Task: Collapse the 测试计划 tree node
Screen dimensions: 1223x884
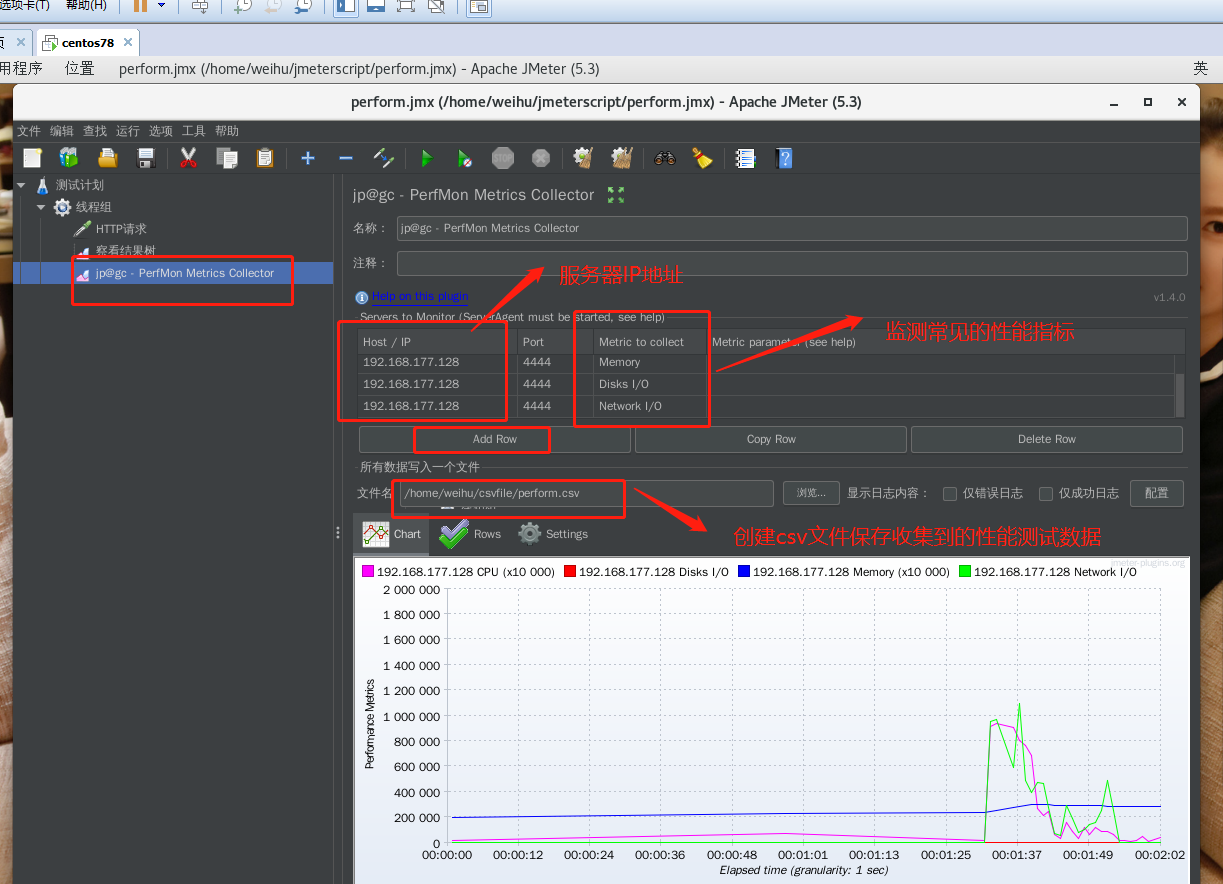Action: (21, 185)
